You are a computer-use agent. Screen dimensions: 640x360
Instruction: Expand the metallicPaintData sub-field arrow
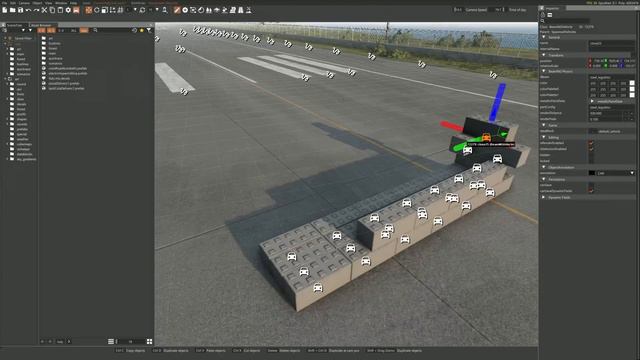pyautogui.click(x=592, y=101)
